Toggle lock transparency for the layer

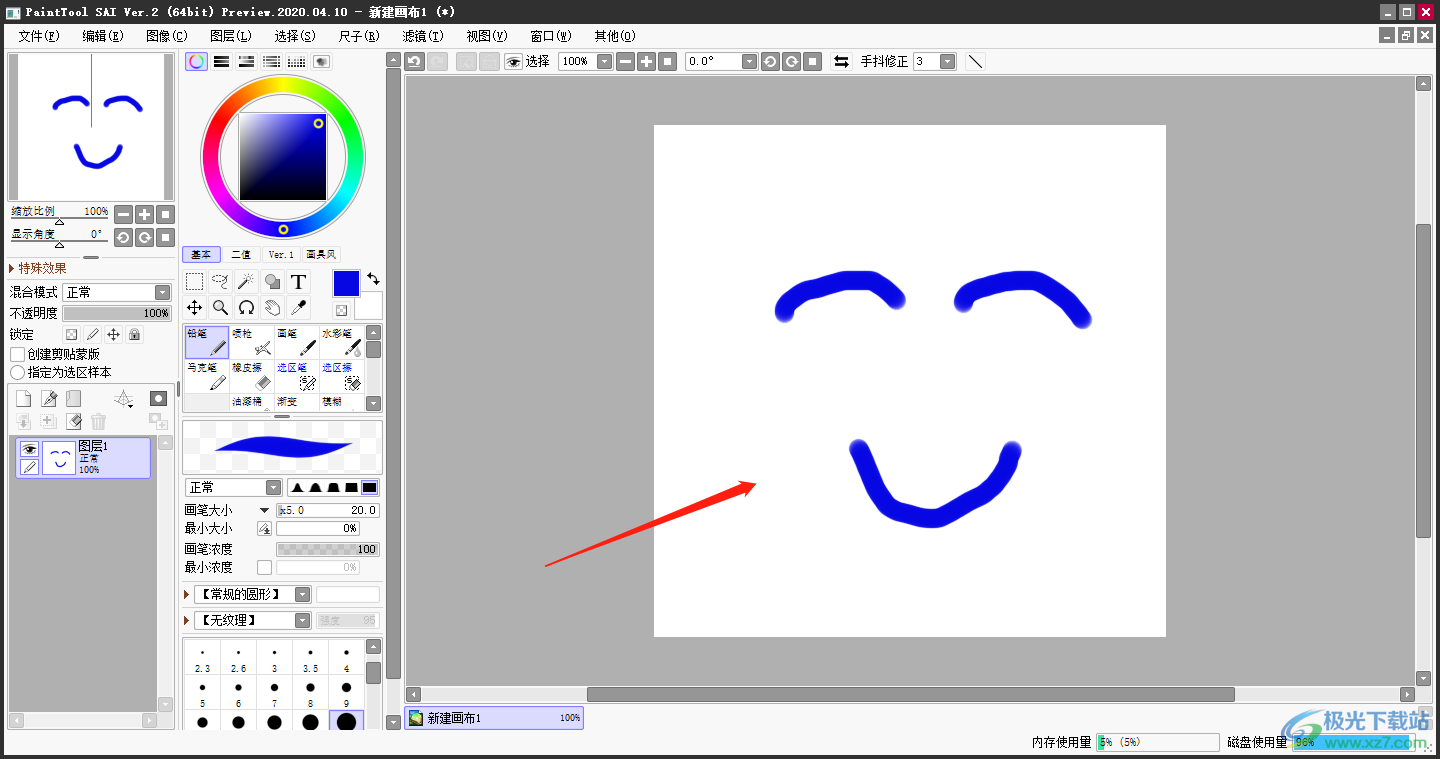click(x=71, y=335)
